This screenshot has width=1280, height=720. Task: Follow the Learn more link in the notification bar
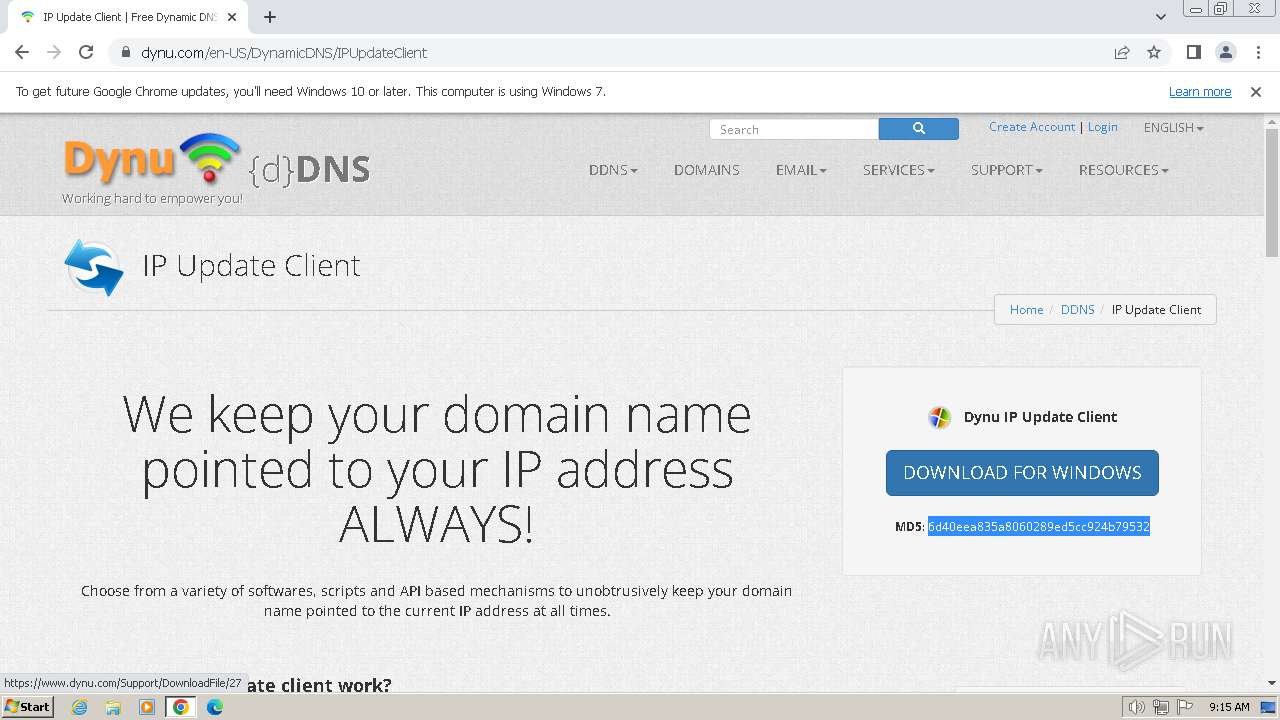[1200, 91]
